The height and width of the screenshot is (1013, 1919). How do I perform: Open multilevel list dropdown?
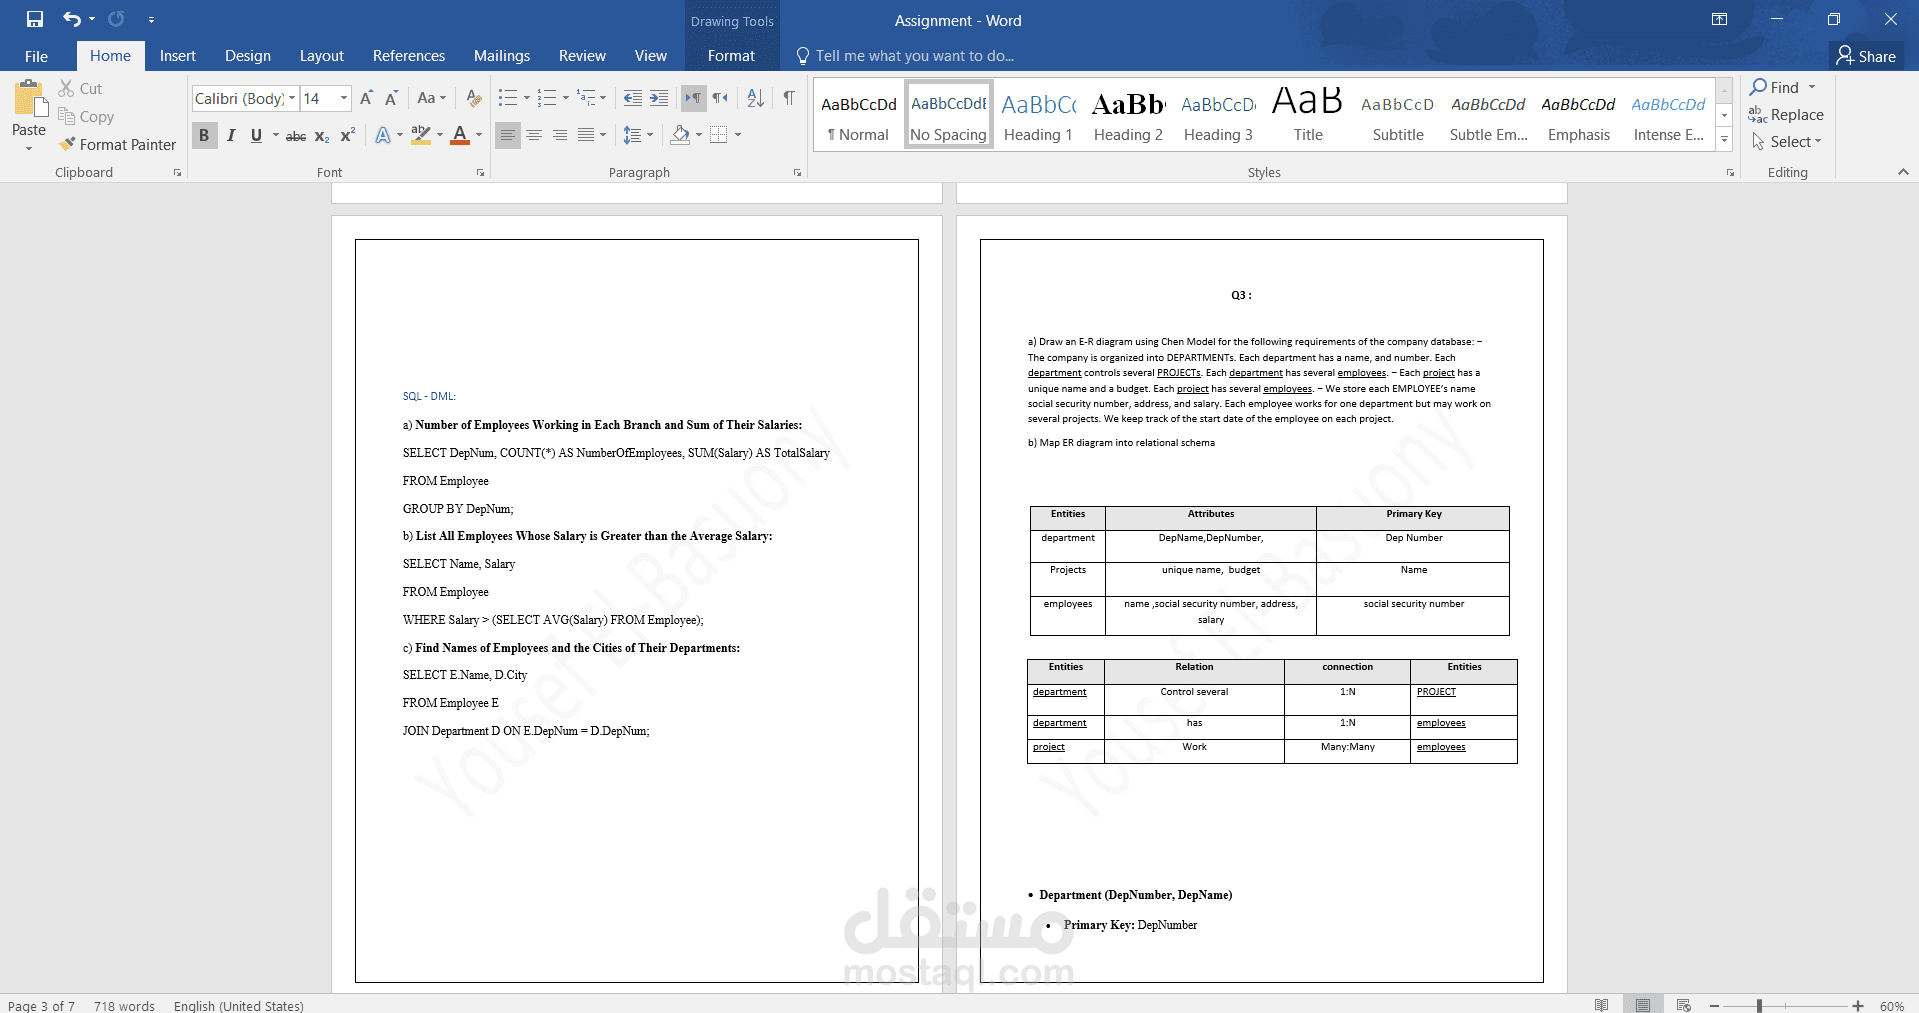click(603, 98)
